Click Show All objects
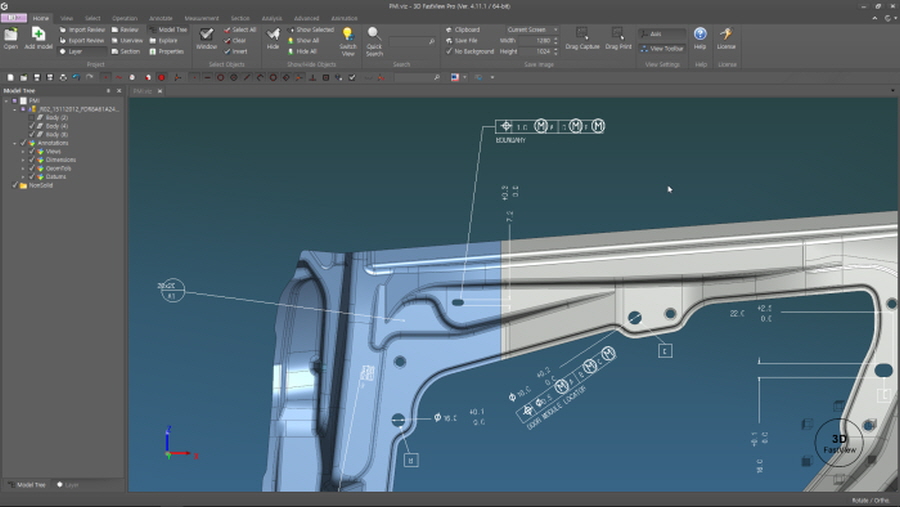The image size is (900, 507). pos(303,41)
